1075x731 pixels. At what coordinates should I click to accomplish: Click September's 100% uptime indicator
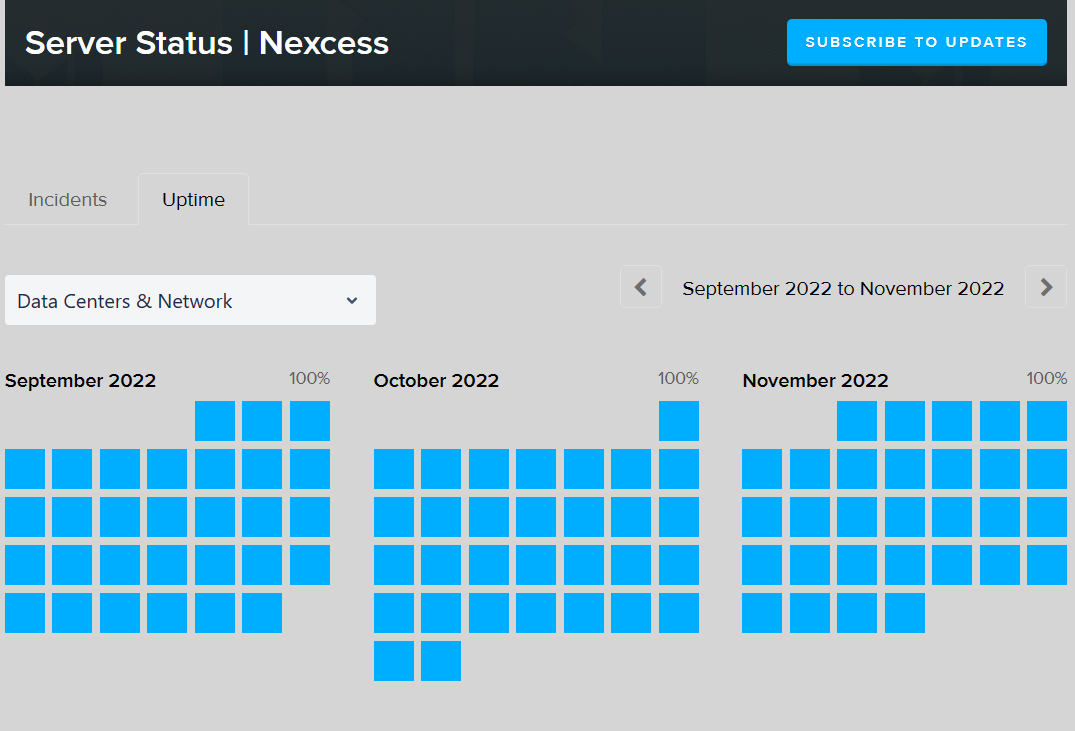click(x=311, y=378)
